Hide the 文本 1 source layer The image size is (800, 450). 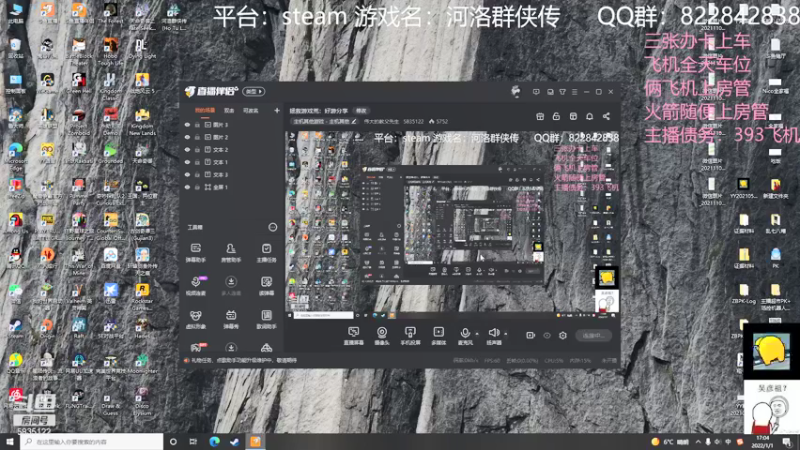pos(187,162)
